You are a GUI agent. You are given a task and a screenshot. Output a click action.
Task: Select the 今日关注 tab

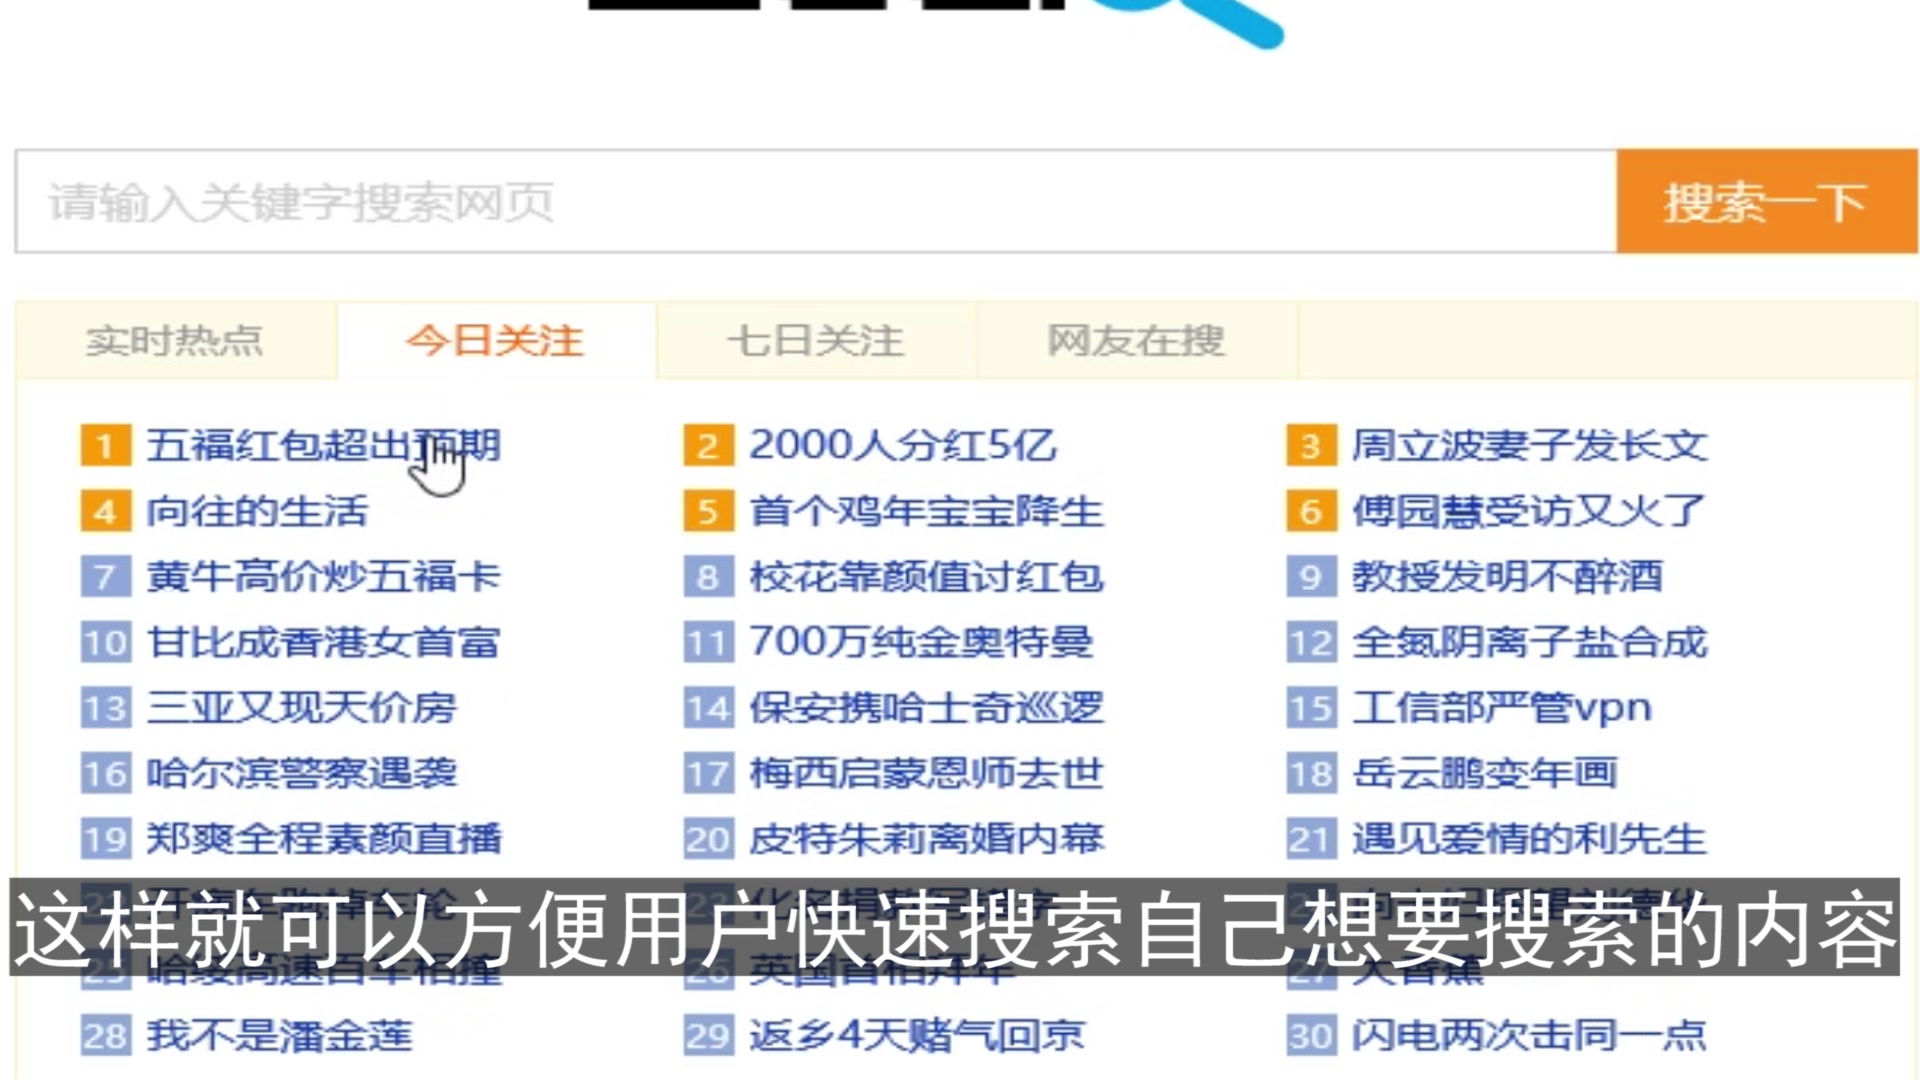[495, 341]
